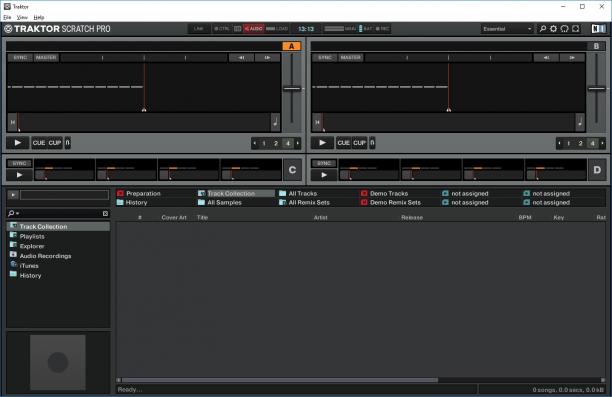Click the magnifier browser-maximize icon in header
This screenshot has width=612, height=397.
pos(543,28)
